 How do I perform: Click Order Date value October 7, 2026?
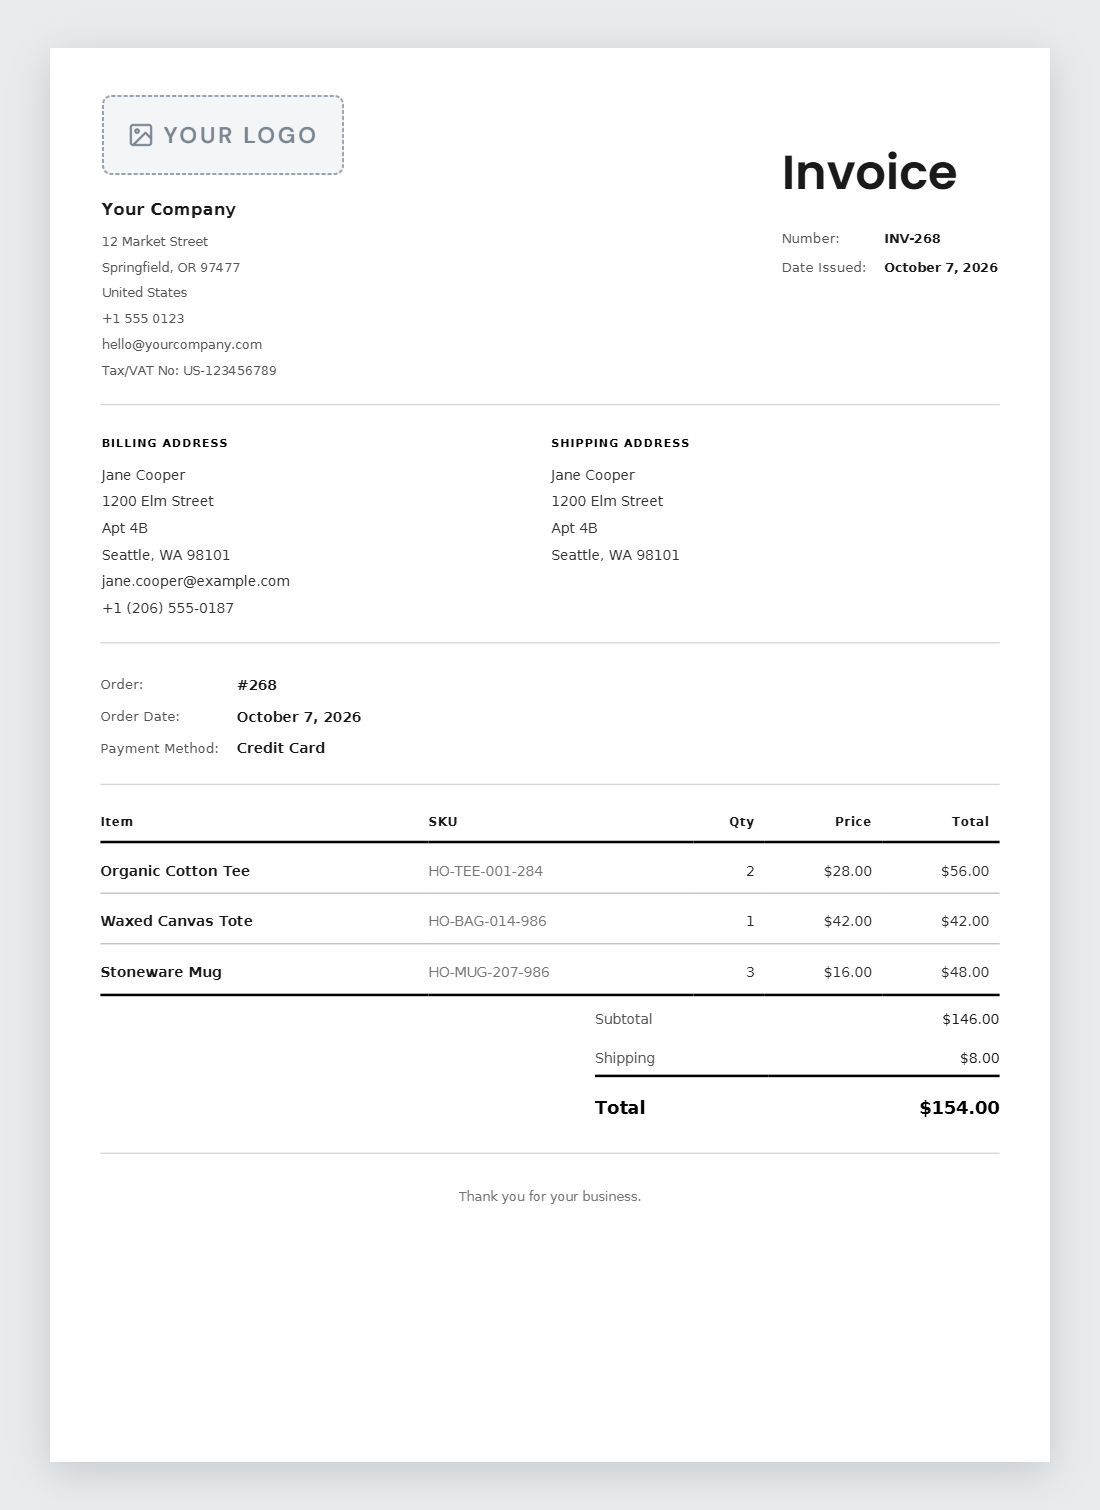point(299,717)
